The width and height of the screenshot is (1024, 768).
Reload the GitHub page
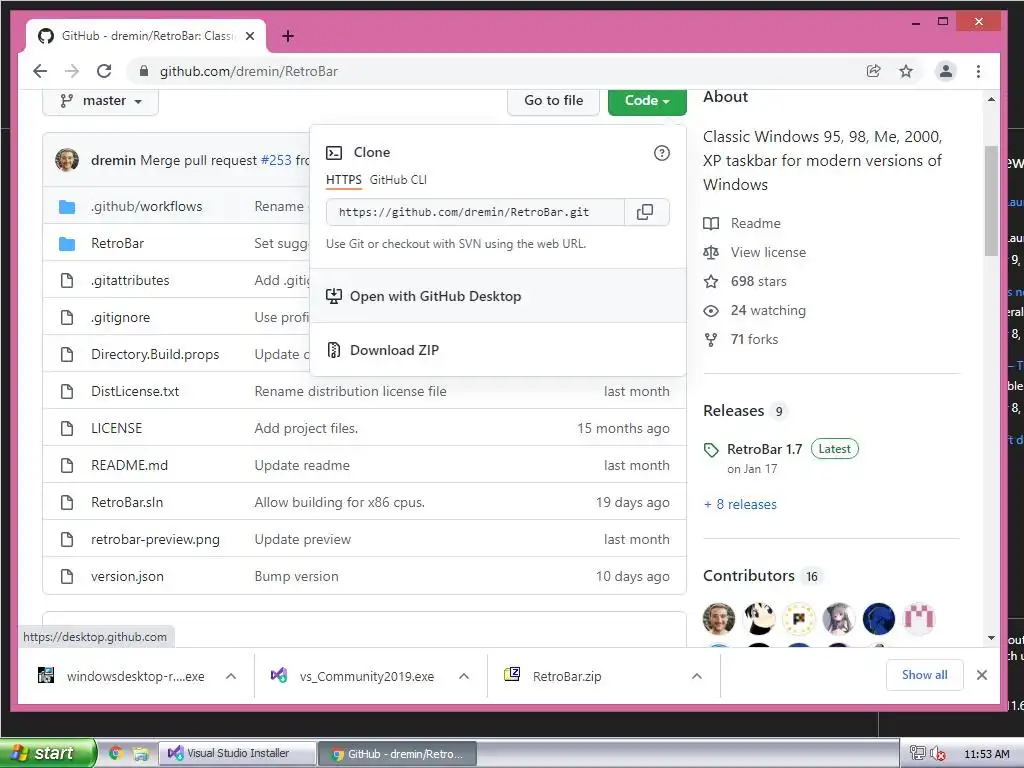(x=104, y=71)
